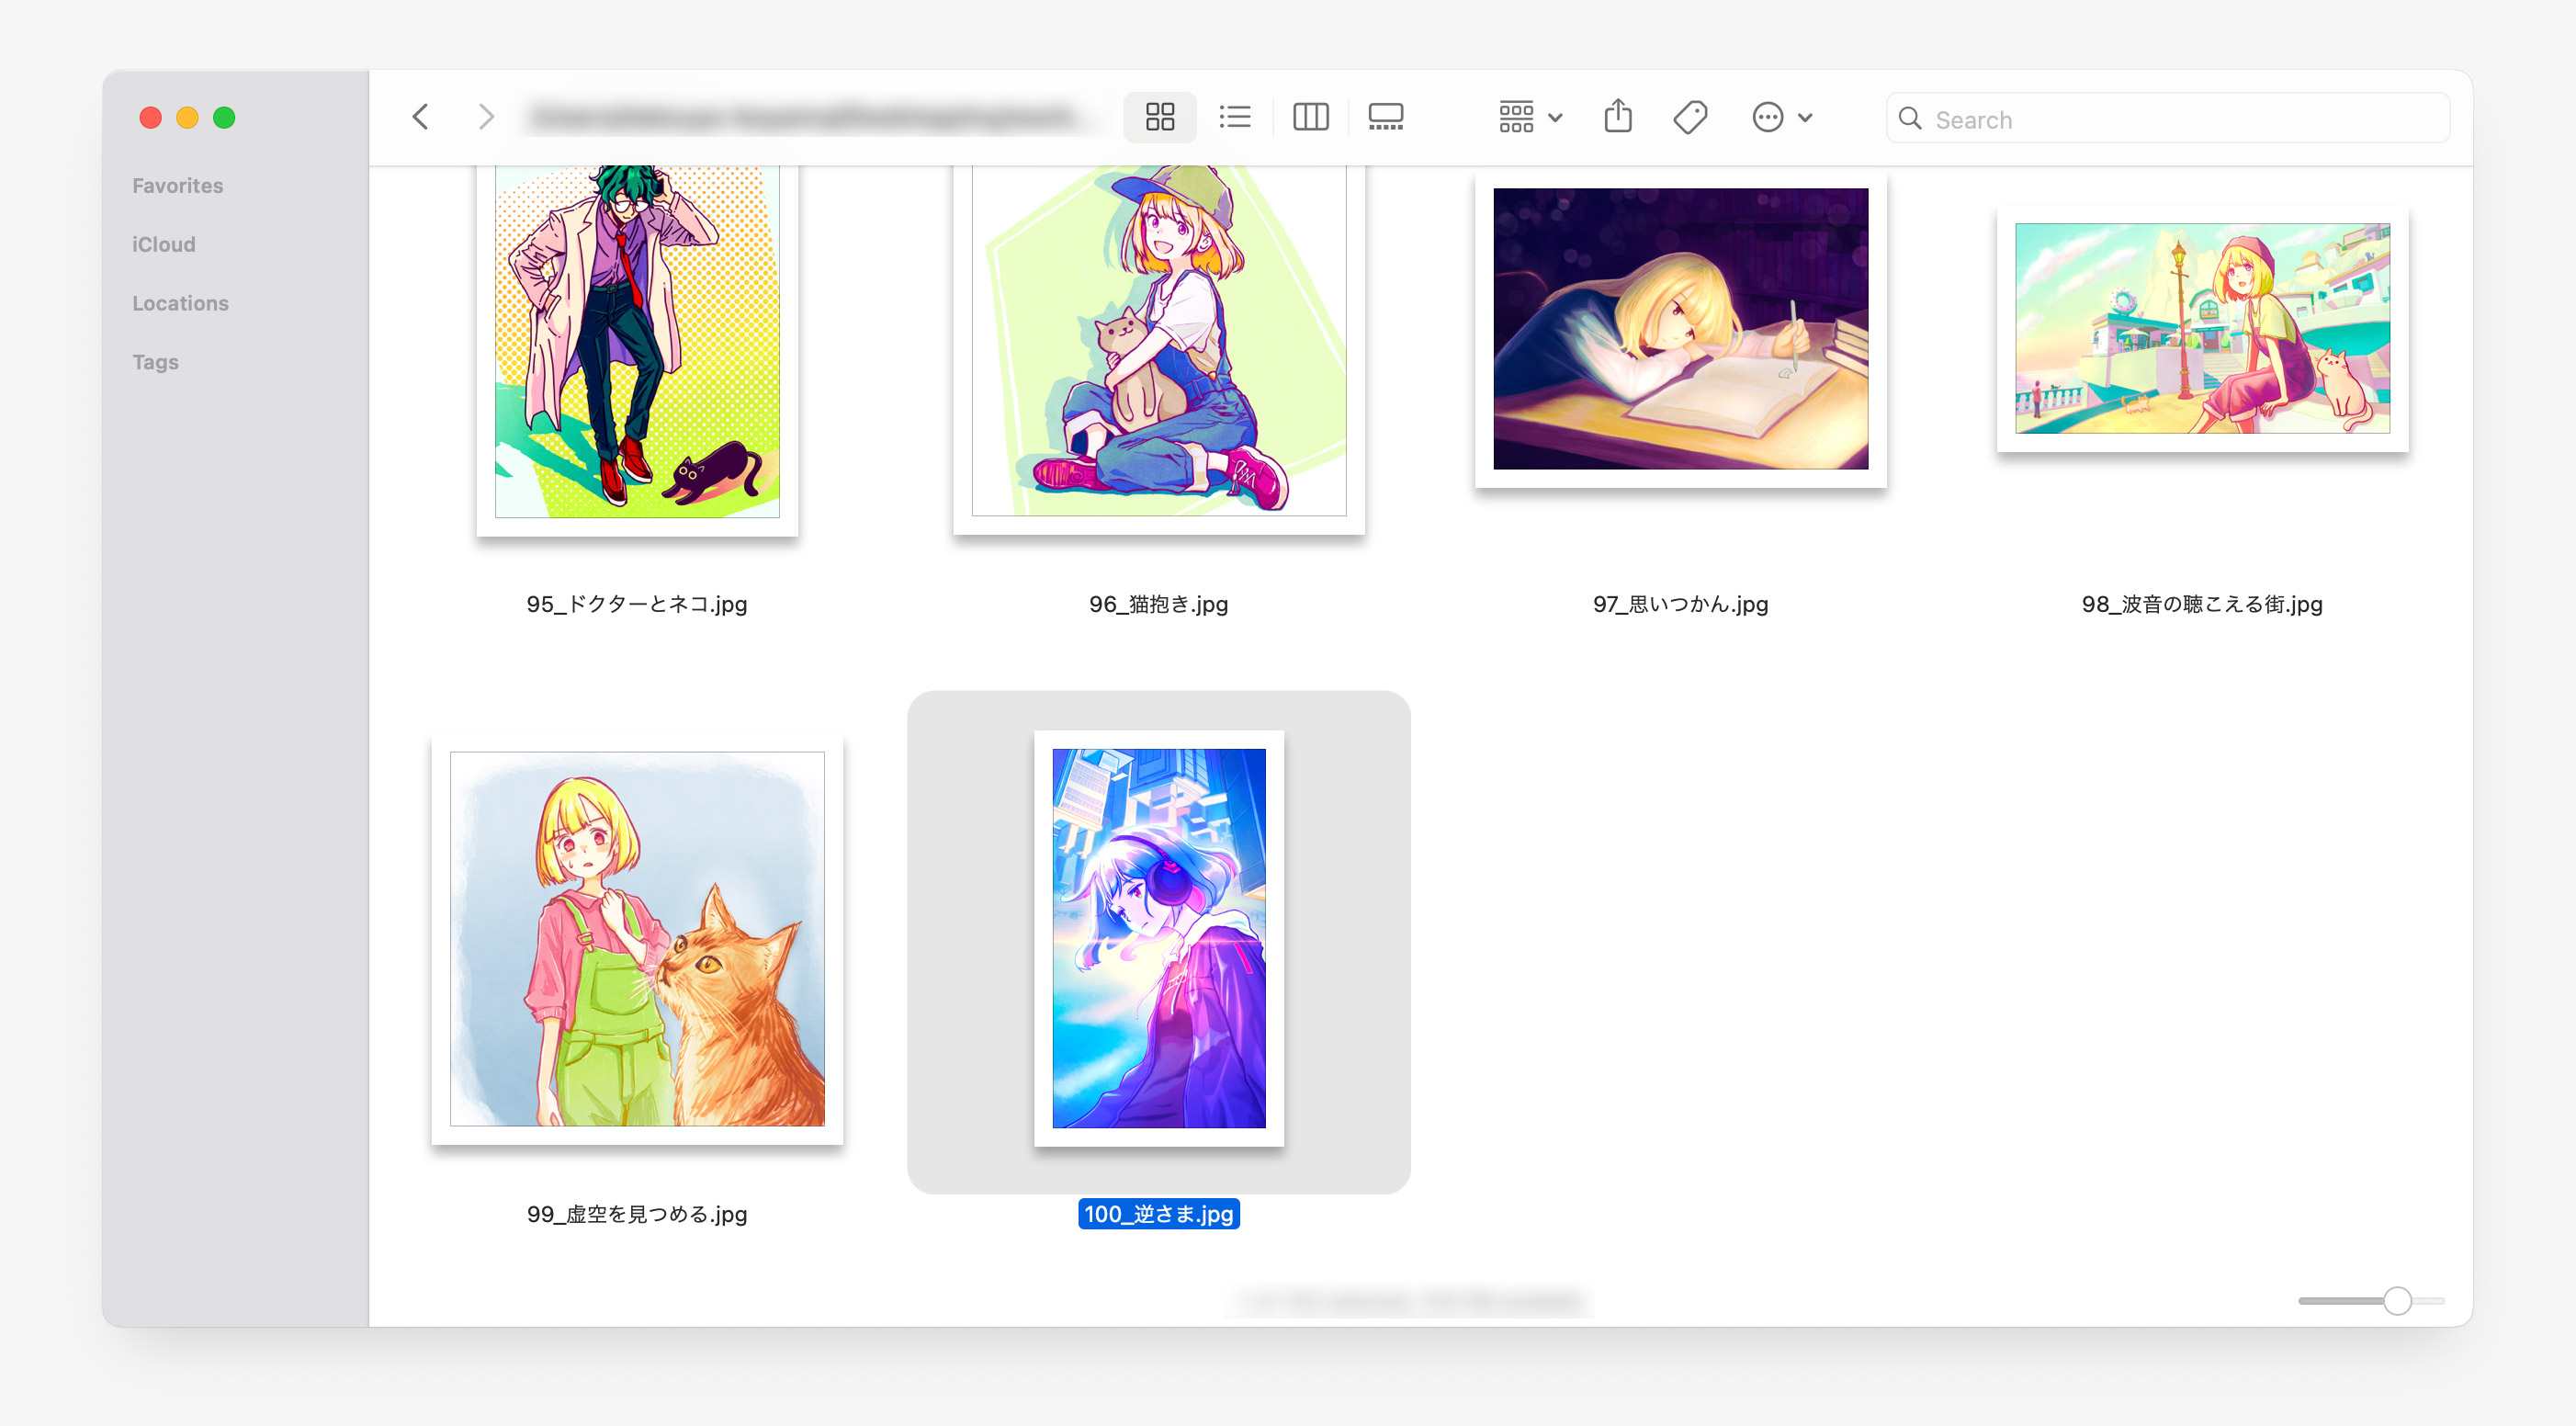Switch to icon grid view
The height and width of the screenshot is (1426, 2576).
(x=1159, y=118)
